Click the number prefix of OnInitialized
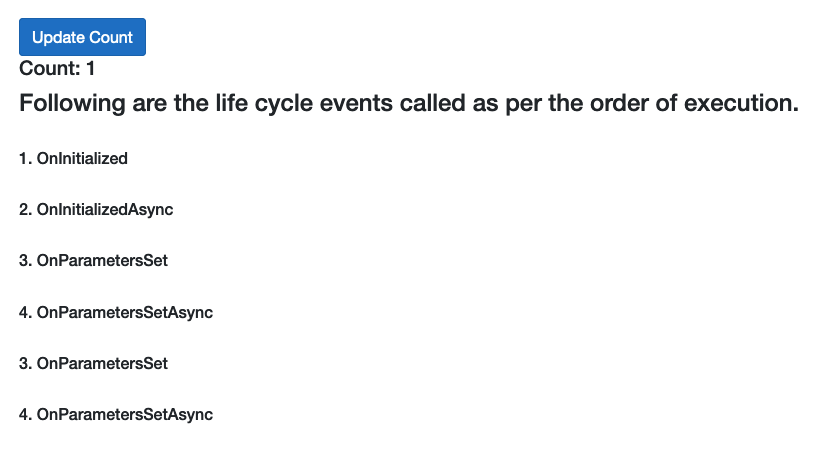The width and height of the screenshot is (817, 449). [x=26, y=158]
